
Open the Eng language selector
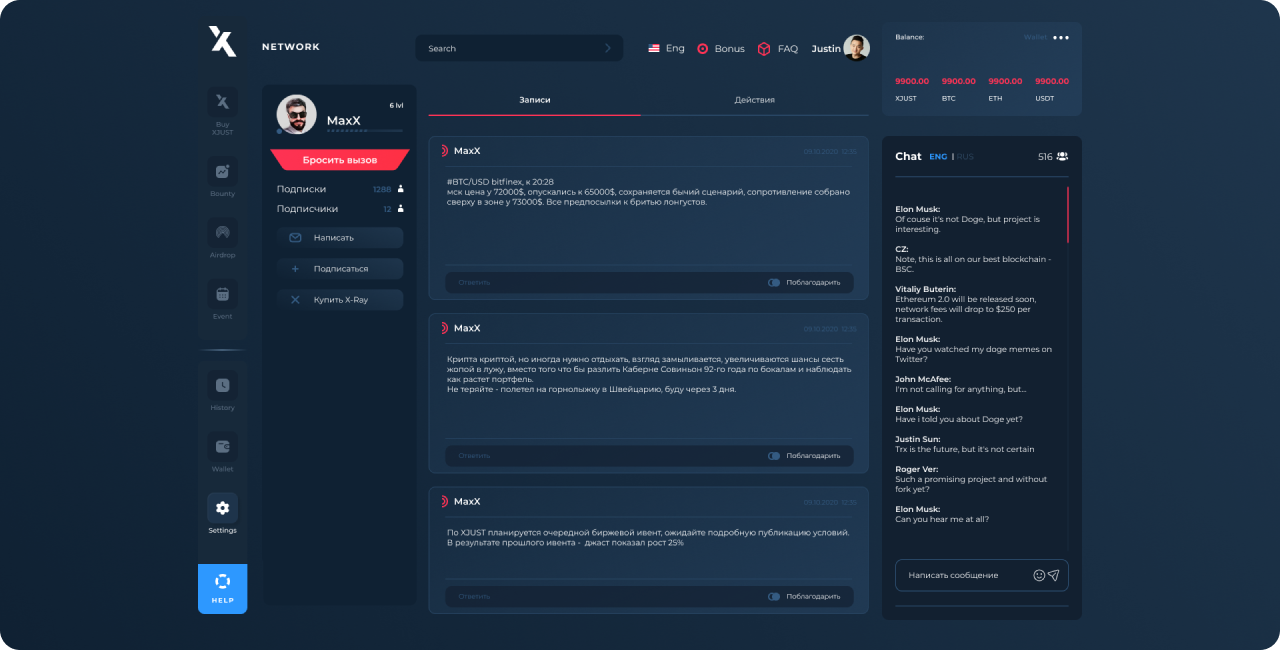[x=666, y=48]
